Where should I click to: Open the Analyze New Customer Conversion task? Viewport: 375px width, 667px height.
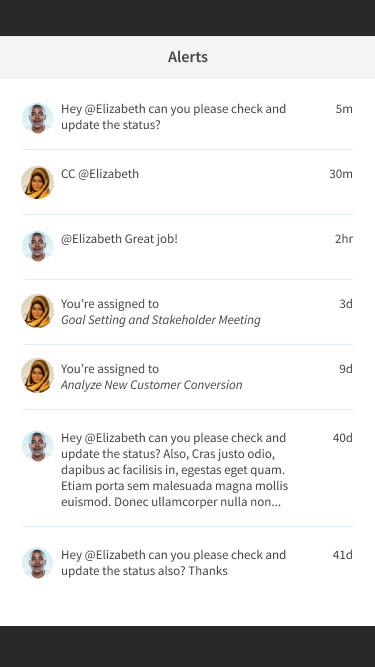[x=151, y=385]
